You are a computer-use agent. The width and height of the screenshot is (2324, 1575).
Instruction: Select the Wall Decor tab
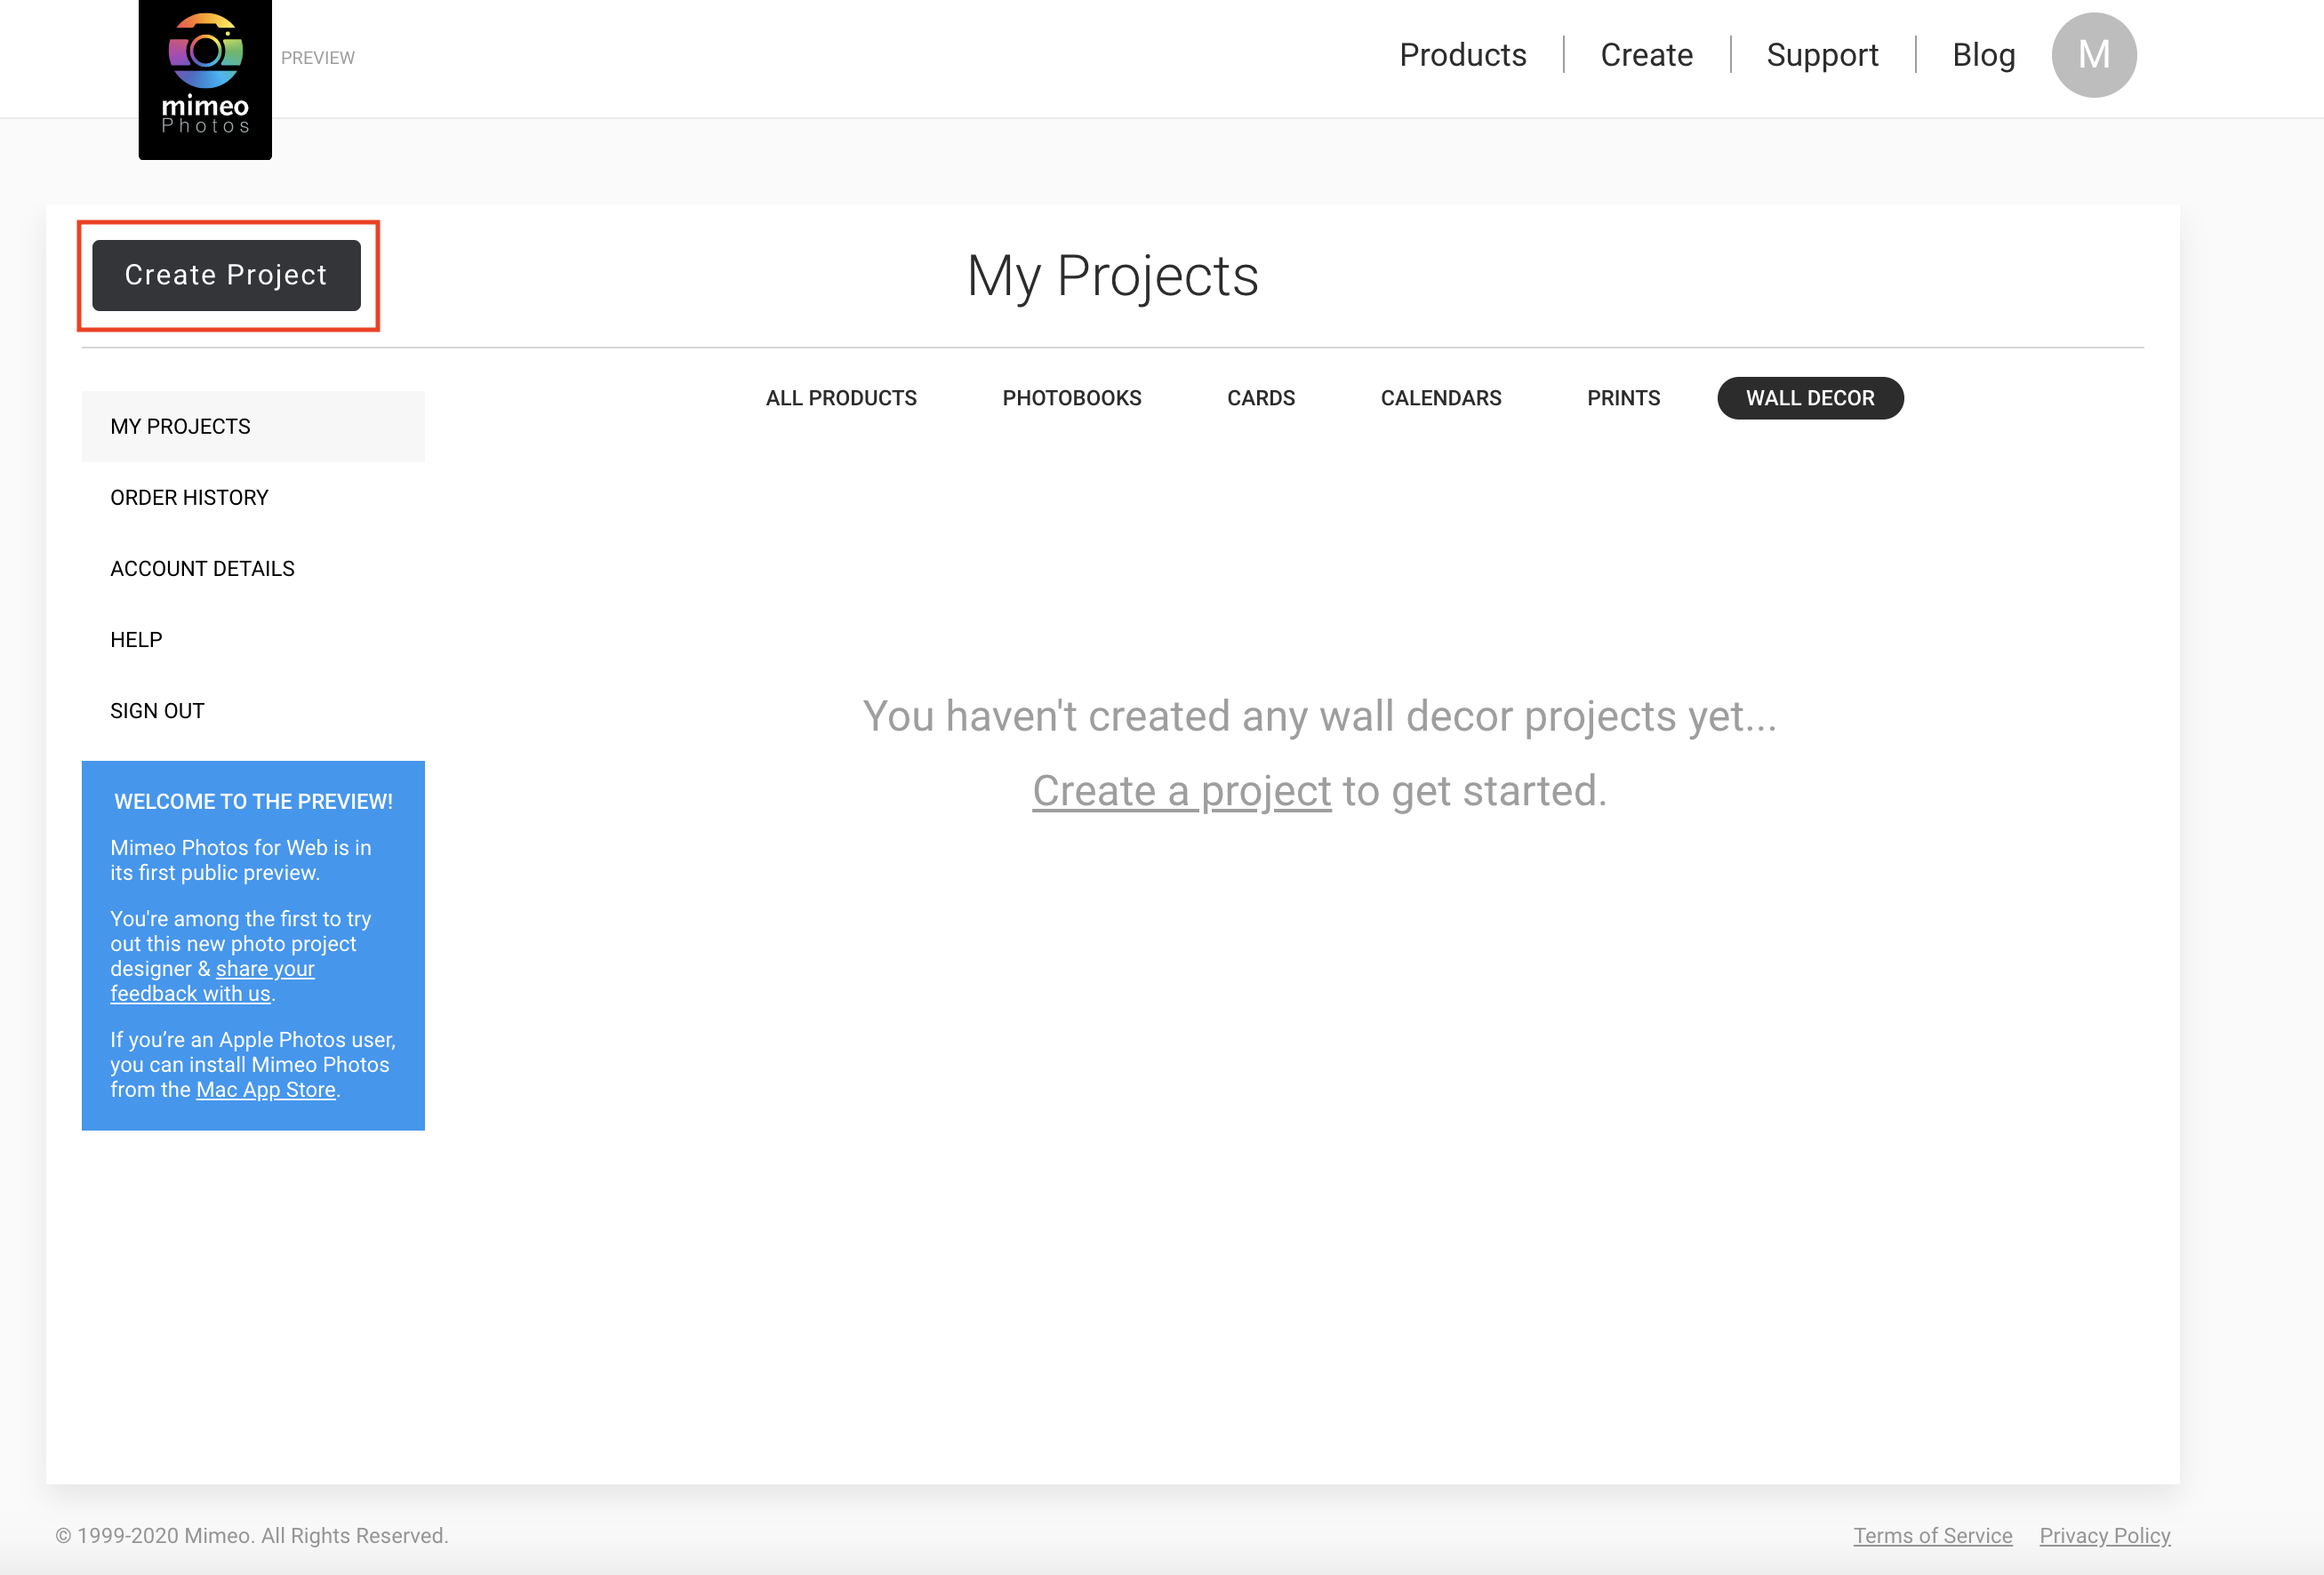[1809, 398]
